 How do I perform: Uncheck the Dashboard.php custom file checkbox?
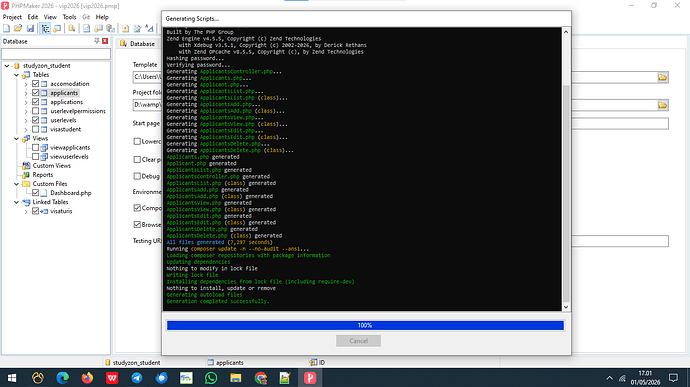pos(36,193)
